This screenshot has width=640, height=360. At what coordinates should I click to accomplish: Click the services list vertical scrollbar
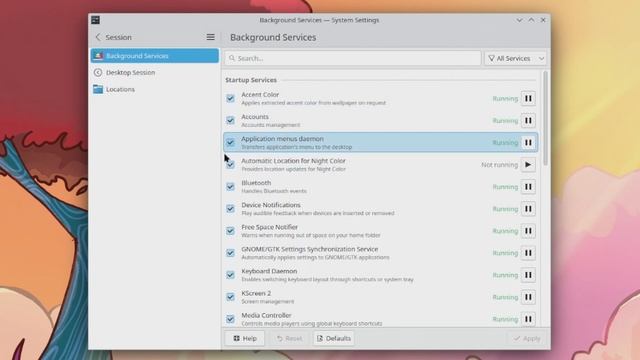(x=545, y=118)
